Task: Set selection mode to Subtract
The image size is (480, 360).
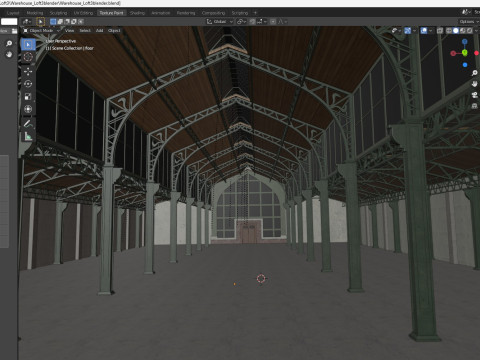Action: point(67,22)
